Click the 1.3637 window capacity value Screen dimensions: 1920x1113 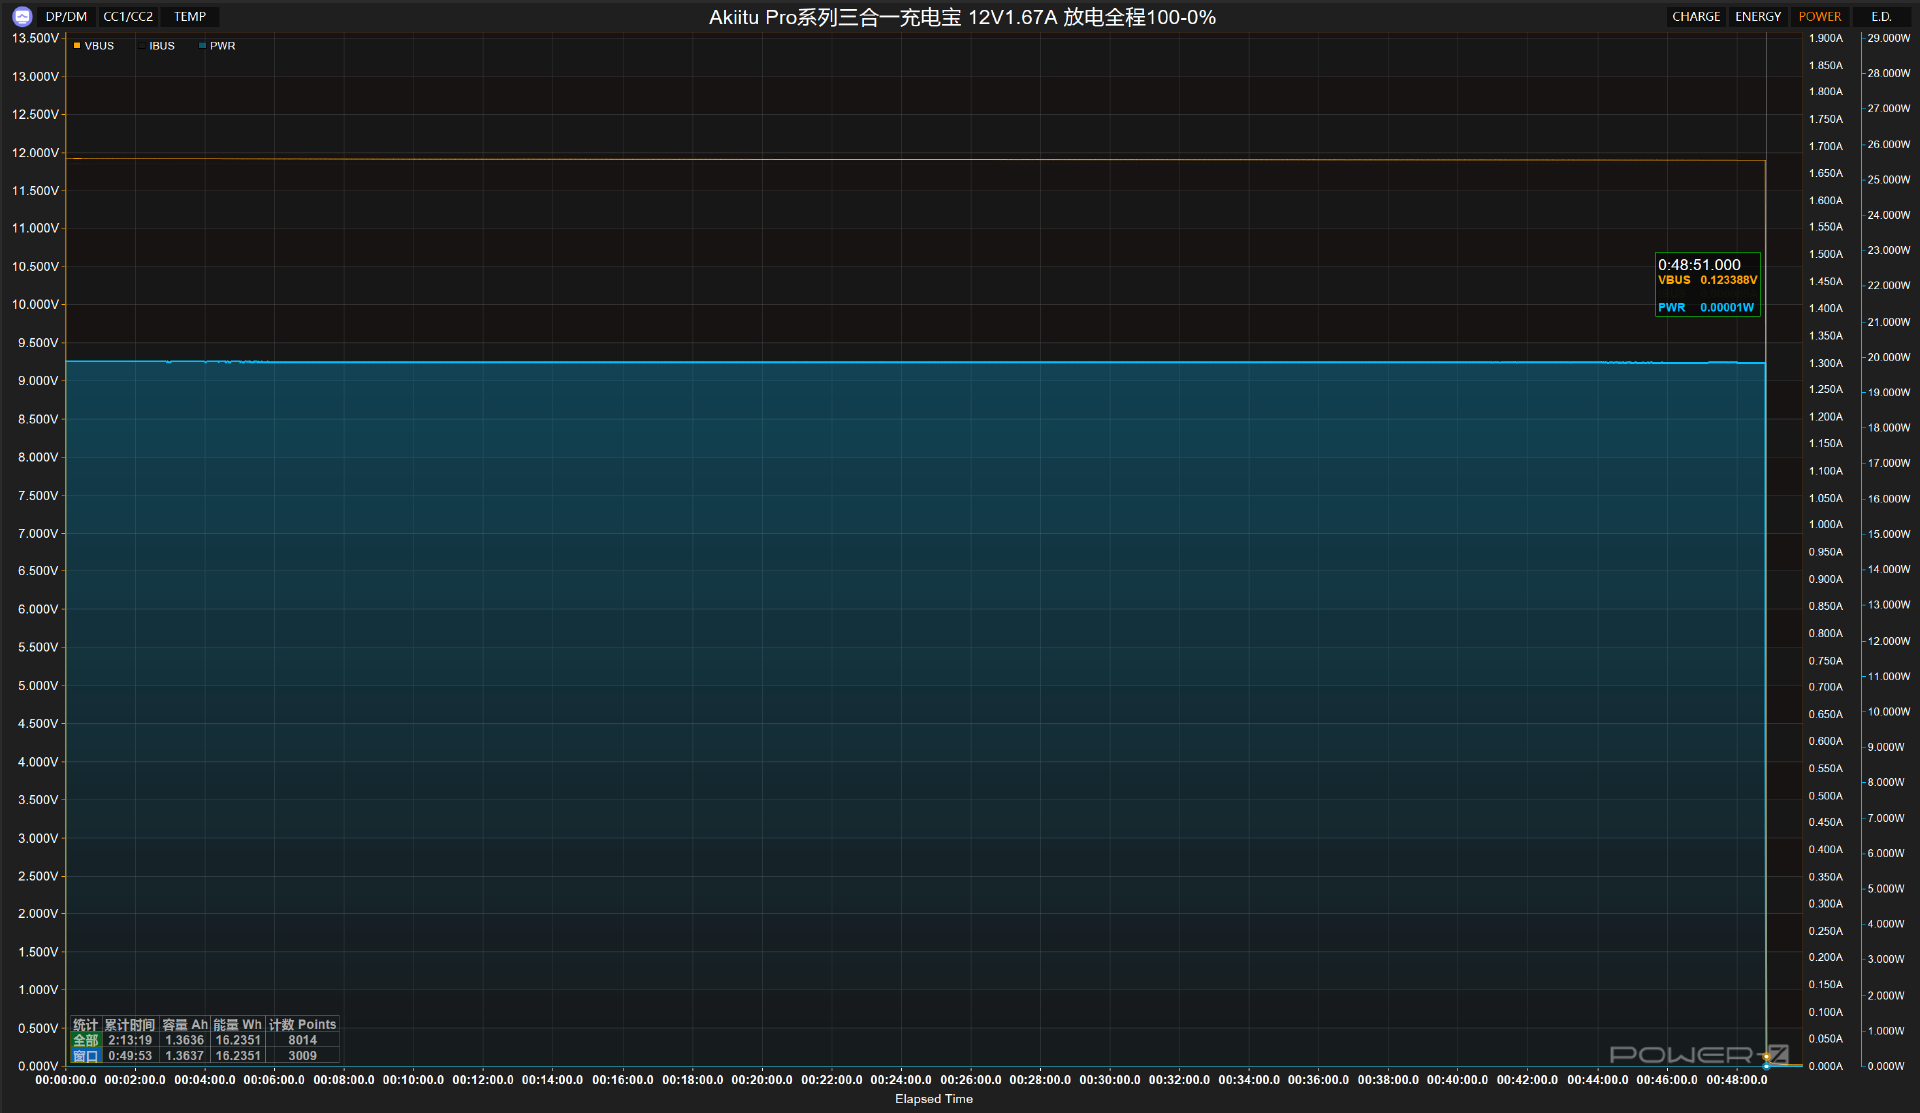pyautogui.click(x=185, y=1056)
